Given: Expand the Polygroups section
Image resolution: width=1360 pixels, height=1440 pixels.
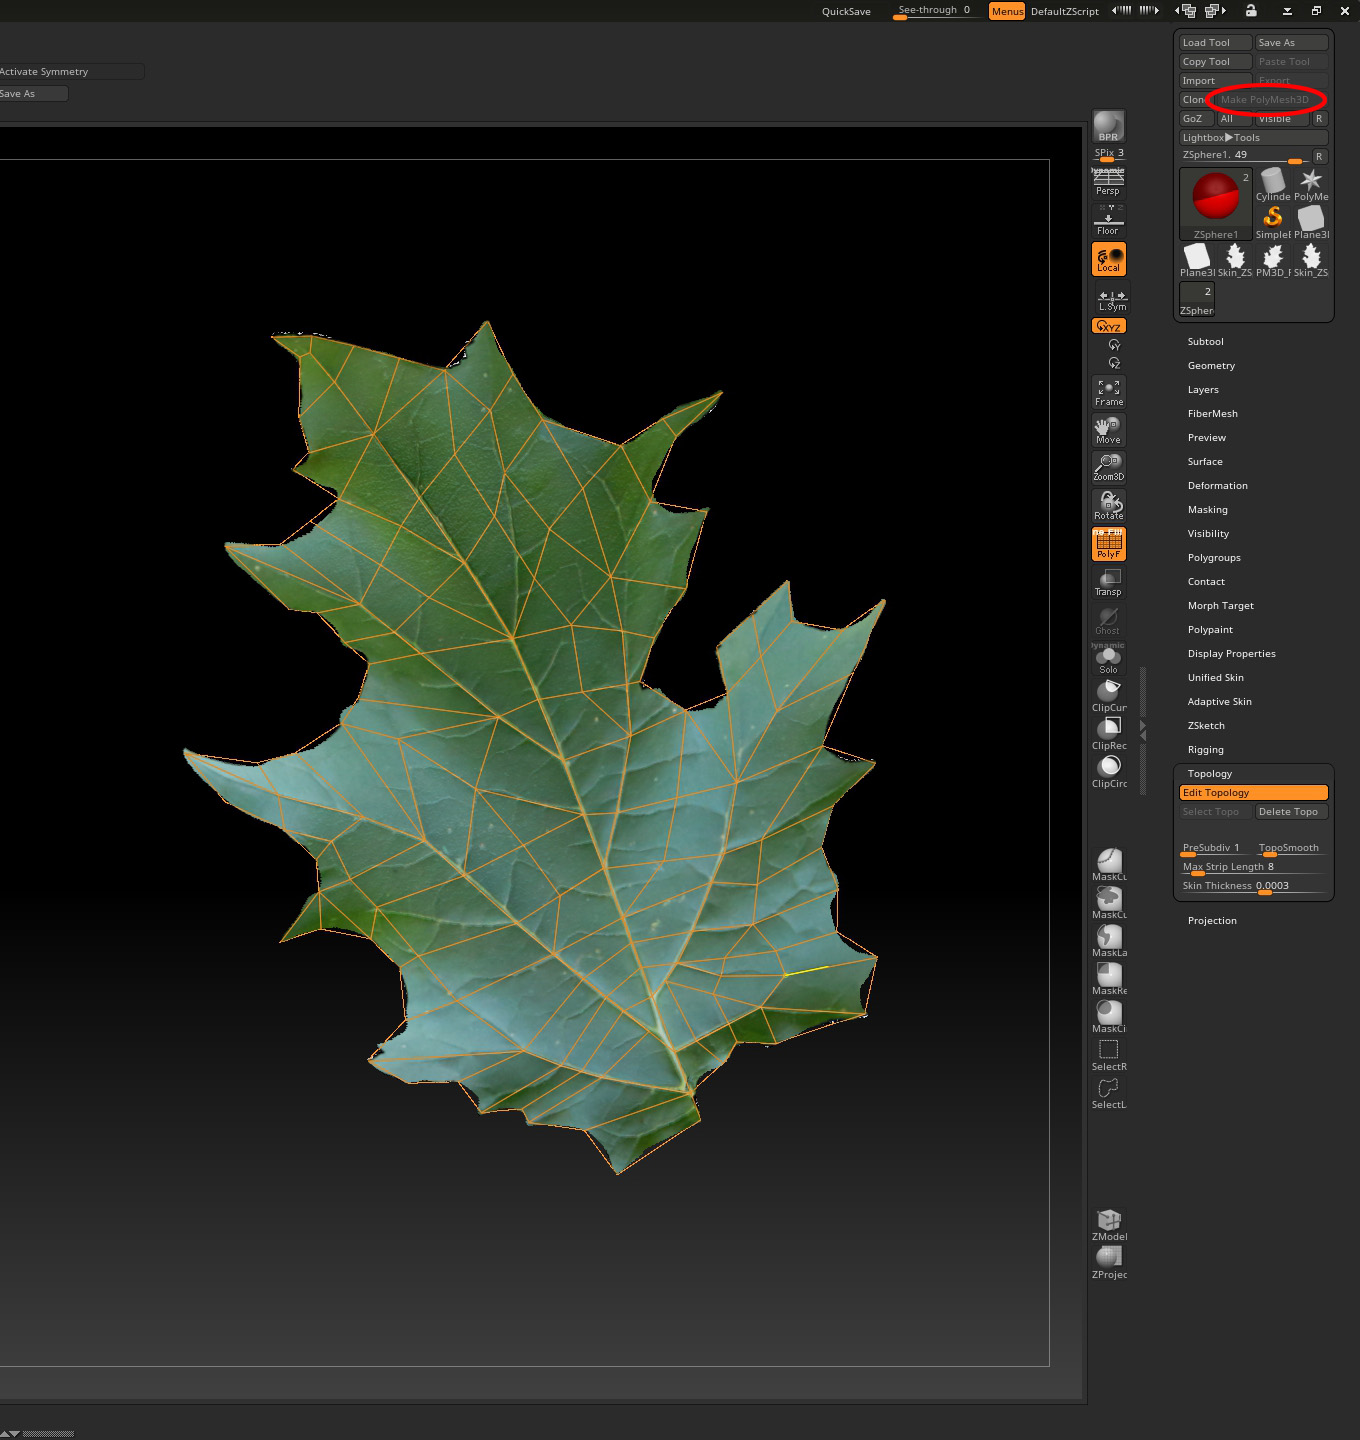Looking at the screenshot, I should tap(1214, 557).
